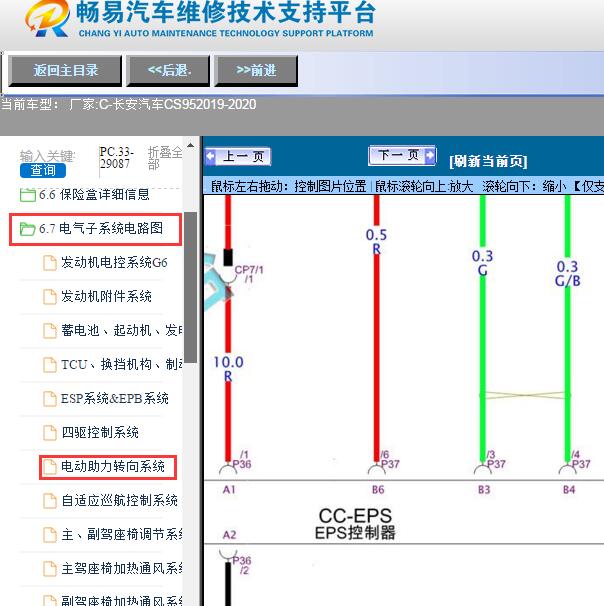Click the sidebar vertical scrollbar thumb
The width and height of the screenshot is (604, 606).
(190, 288)
